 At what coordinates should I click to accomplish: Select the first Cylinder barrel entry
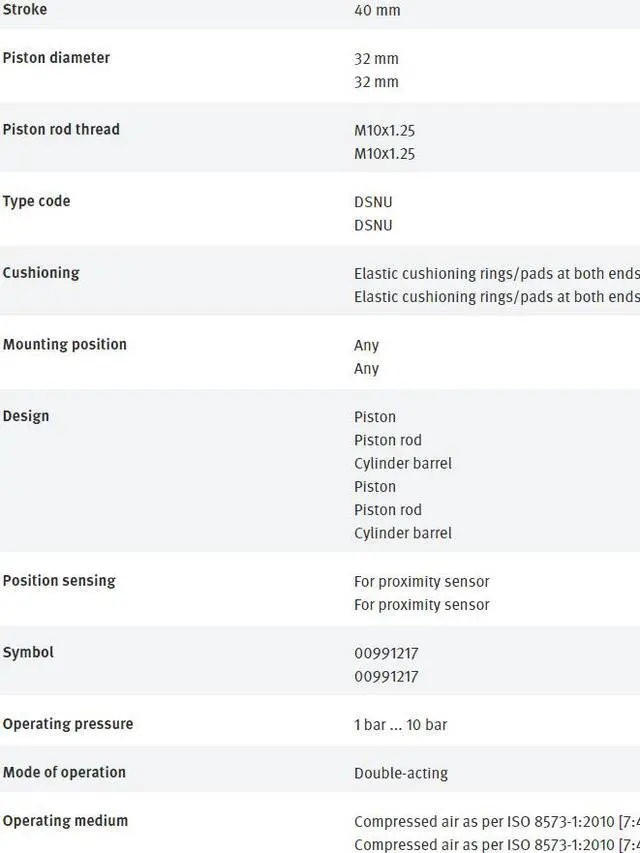[x=402, y=464]
